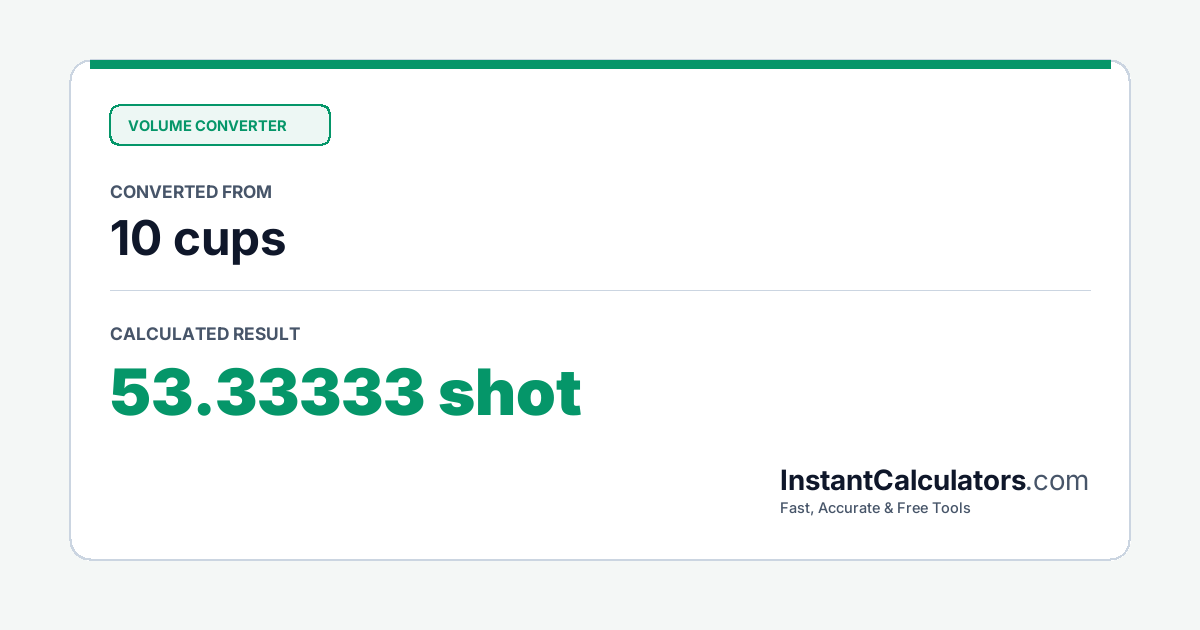
Task: Click the horizontal divider below 10 cups
Action: click(x=600, y=290)
